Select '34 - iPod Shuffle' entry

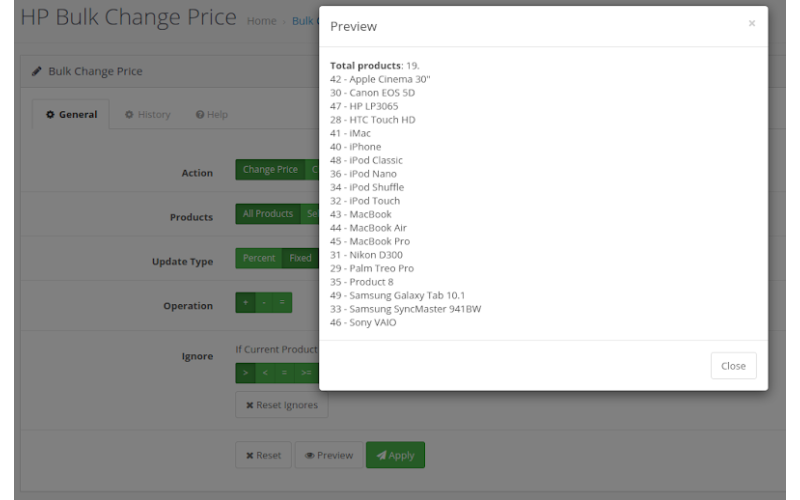point(367,187)
